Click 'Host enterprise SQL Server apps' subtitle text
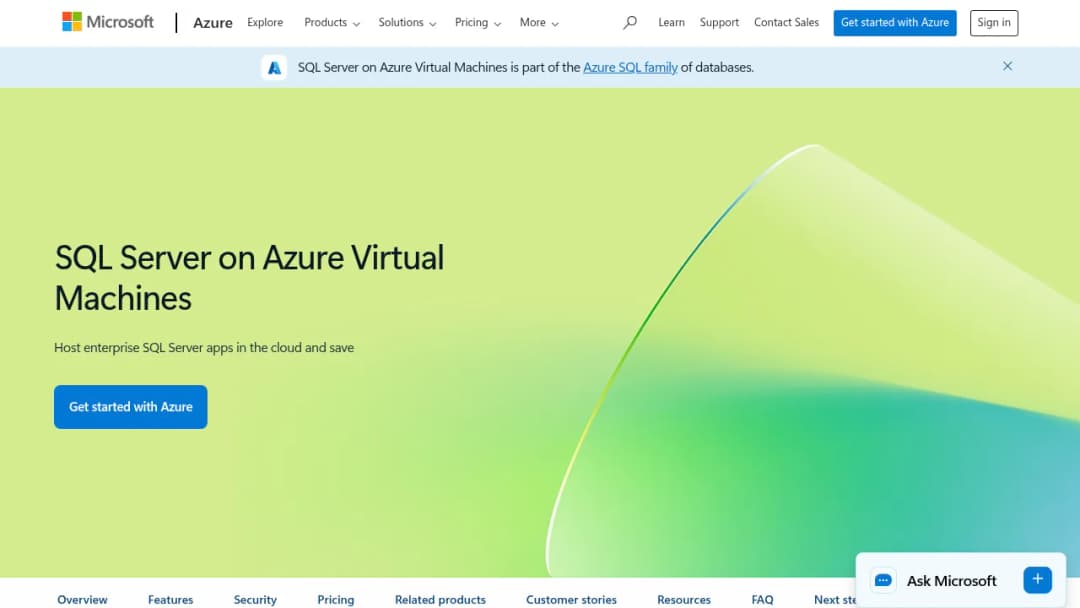 pos(204,348)
